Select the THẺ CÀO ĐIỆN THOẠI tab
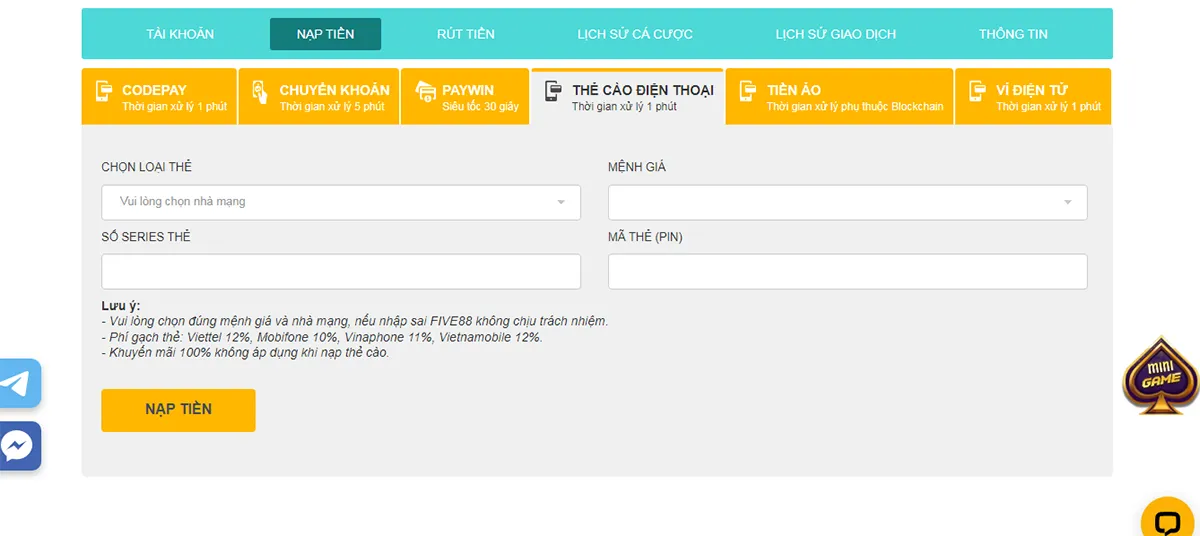Screen dimensions: 1200x536 click(x=628, y=97)
